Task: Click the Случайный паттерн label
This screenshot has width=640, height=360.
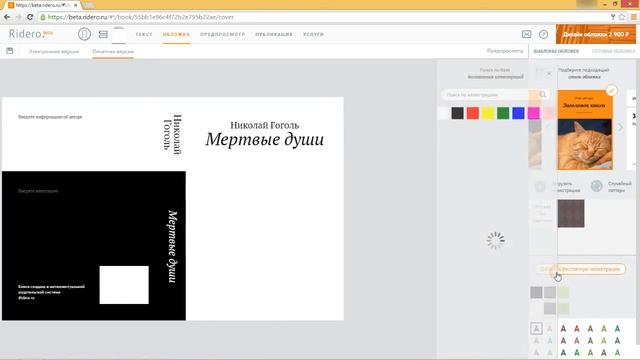Action: click(x=620, y=187)
